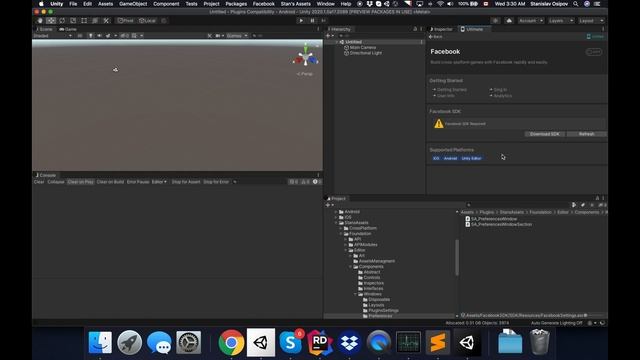Select SA_PreferencesWindow asset
The height and width of the screenshot is (360, 640).
pos(491,219)
